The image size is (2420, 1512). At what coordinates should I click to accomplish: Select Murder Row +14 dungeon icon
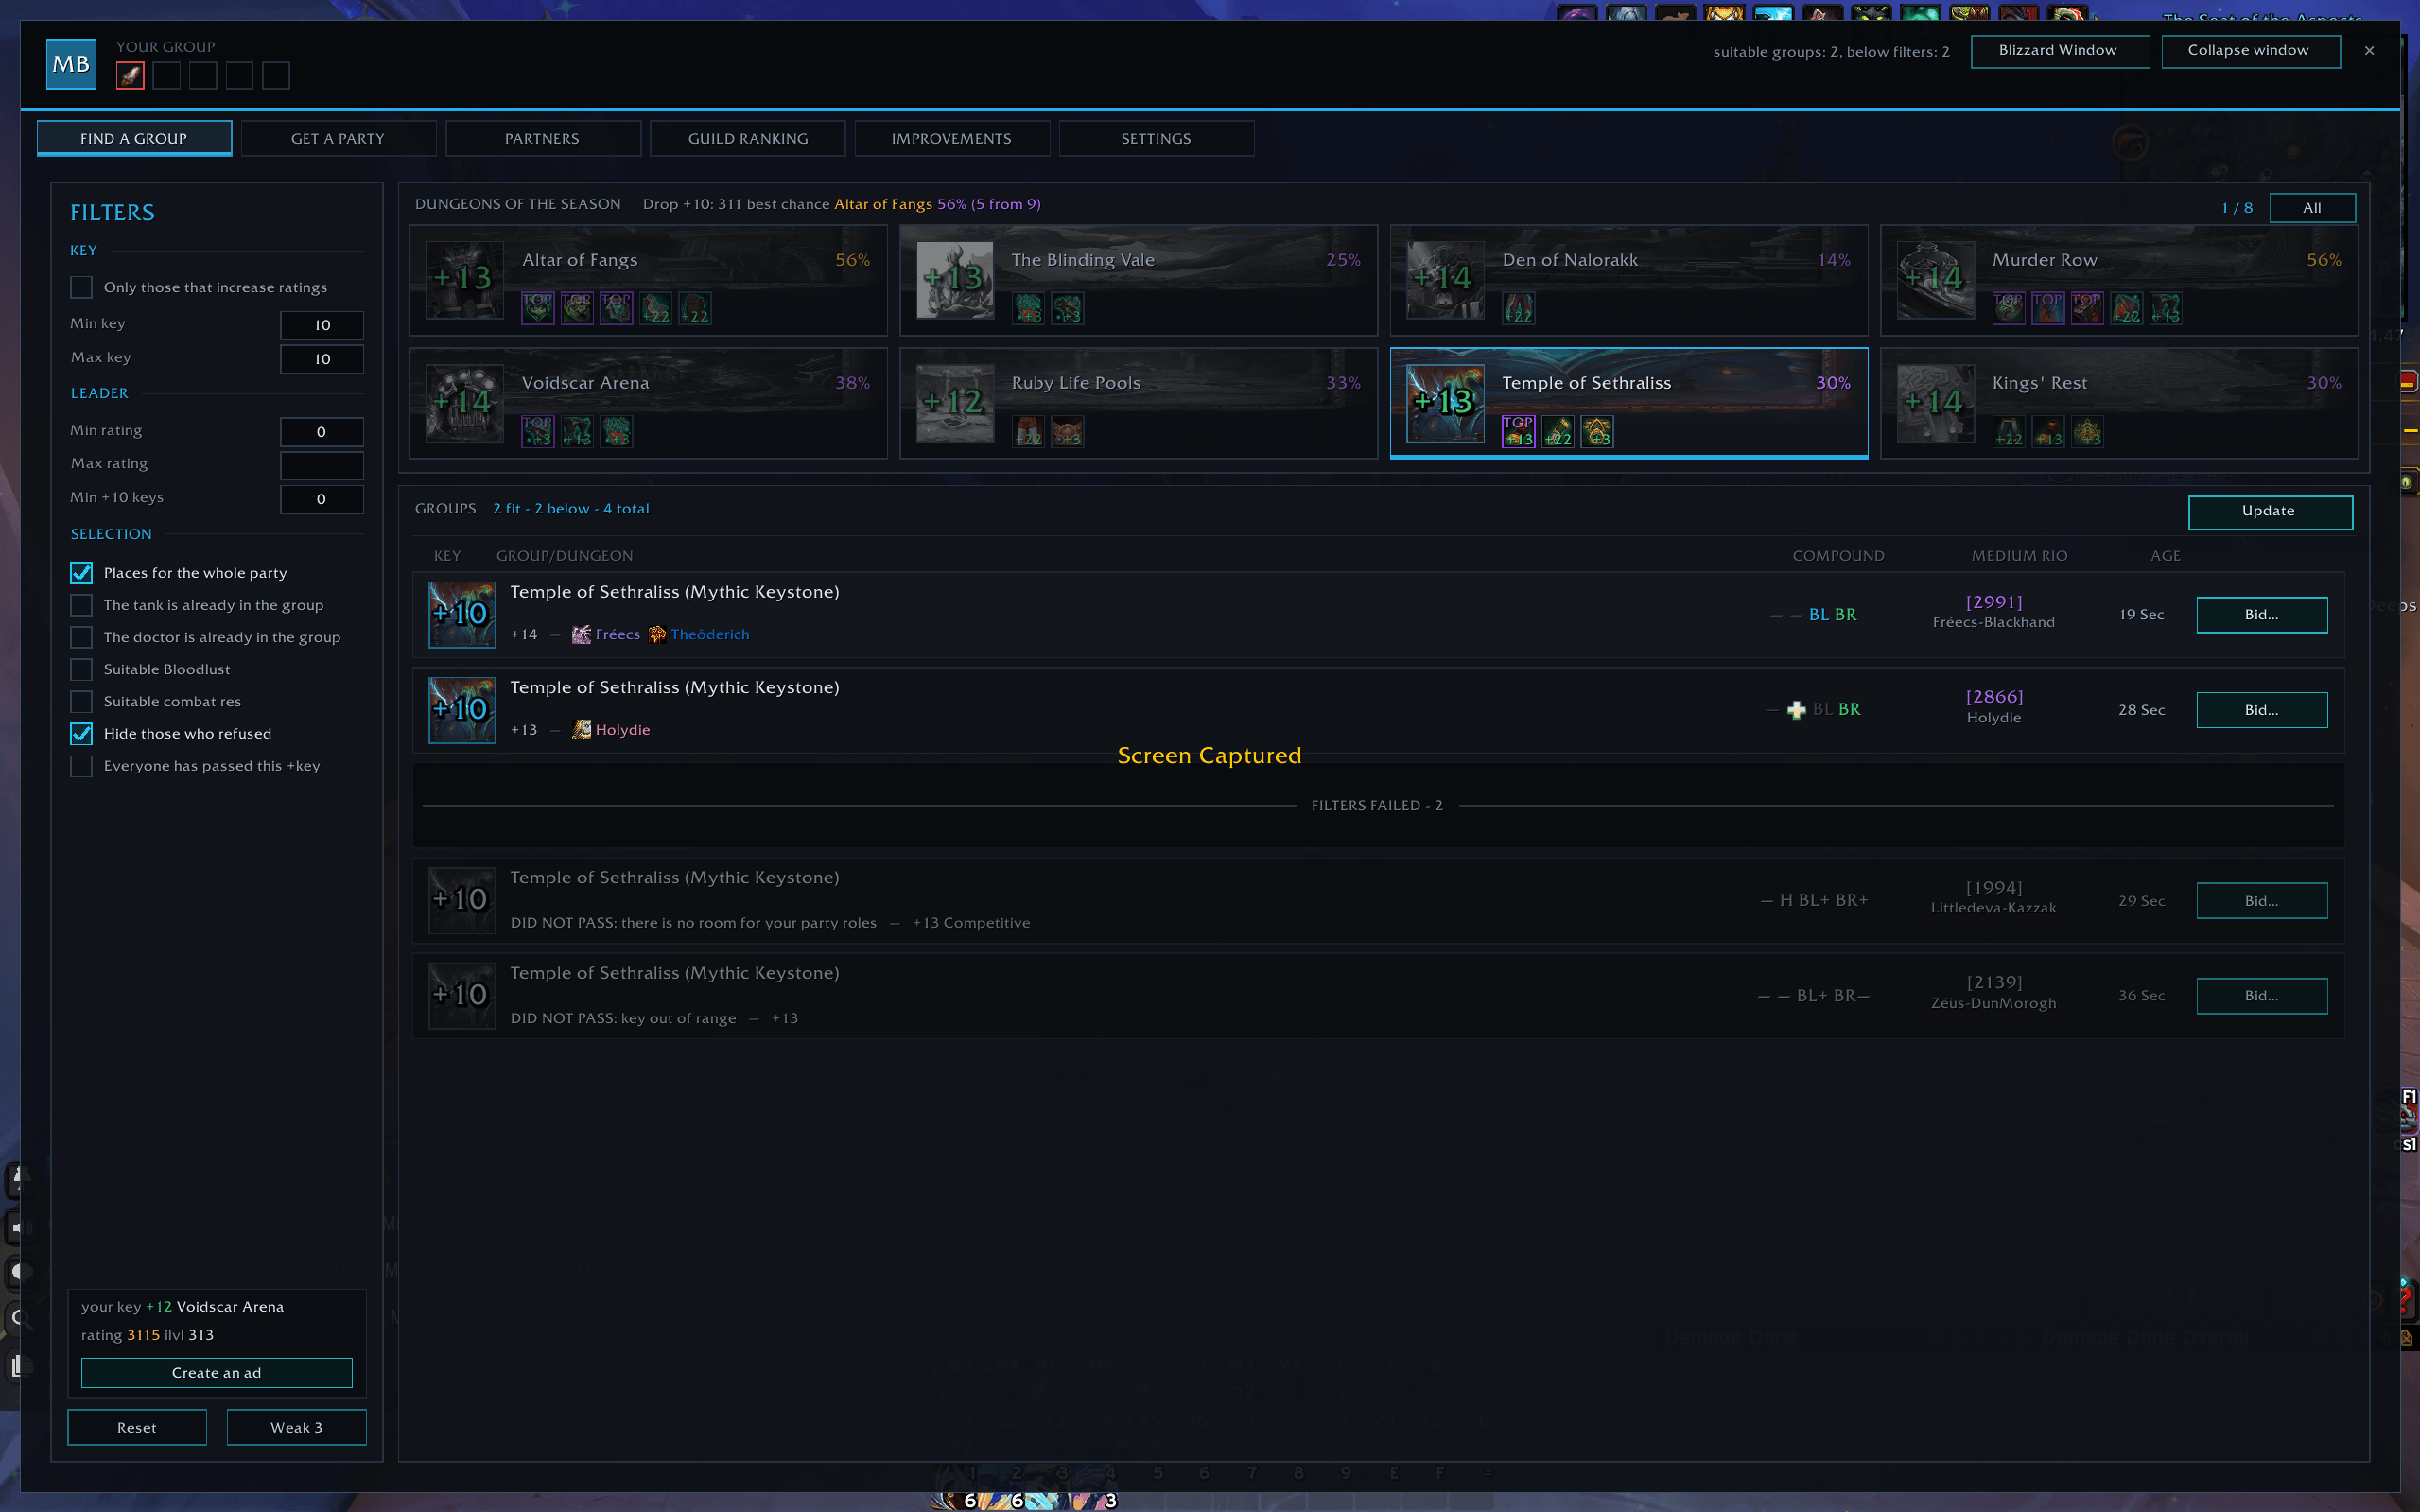point(1935,279)
